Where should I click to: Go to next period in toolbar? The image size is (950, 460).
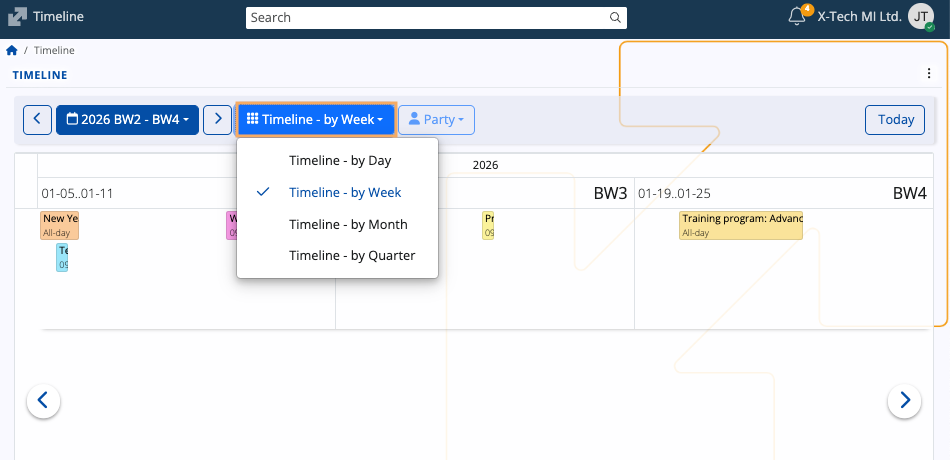pos(217,120)
